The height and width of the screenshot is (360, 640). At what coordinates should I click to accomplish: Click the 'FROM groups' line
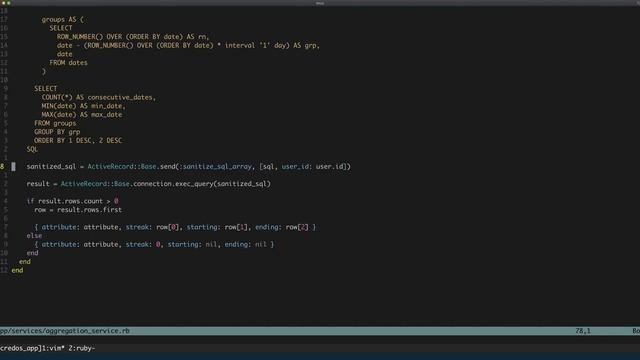point(55,123)
